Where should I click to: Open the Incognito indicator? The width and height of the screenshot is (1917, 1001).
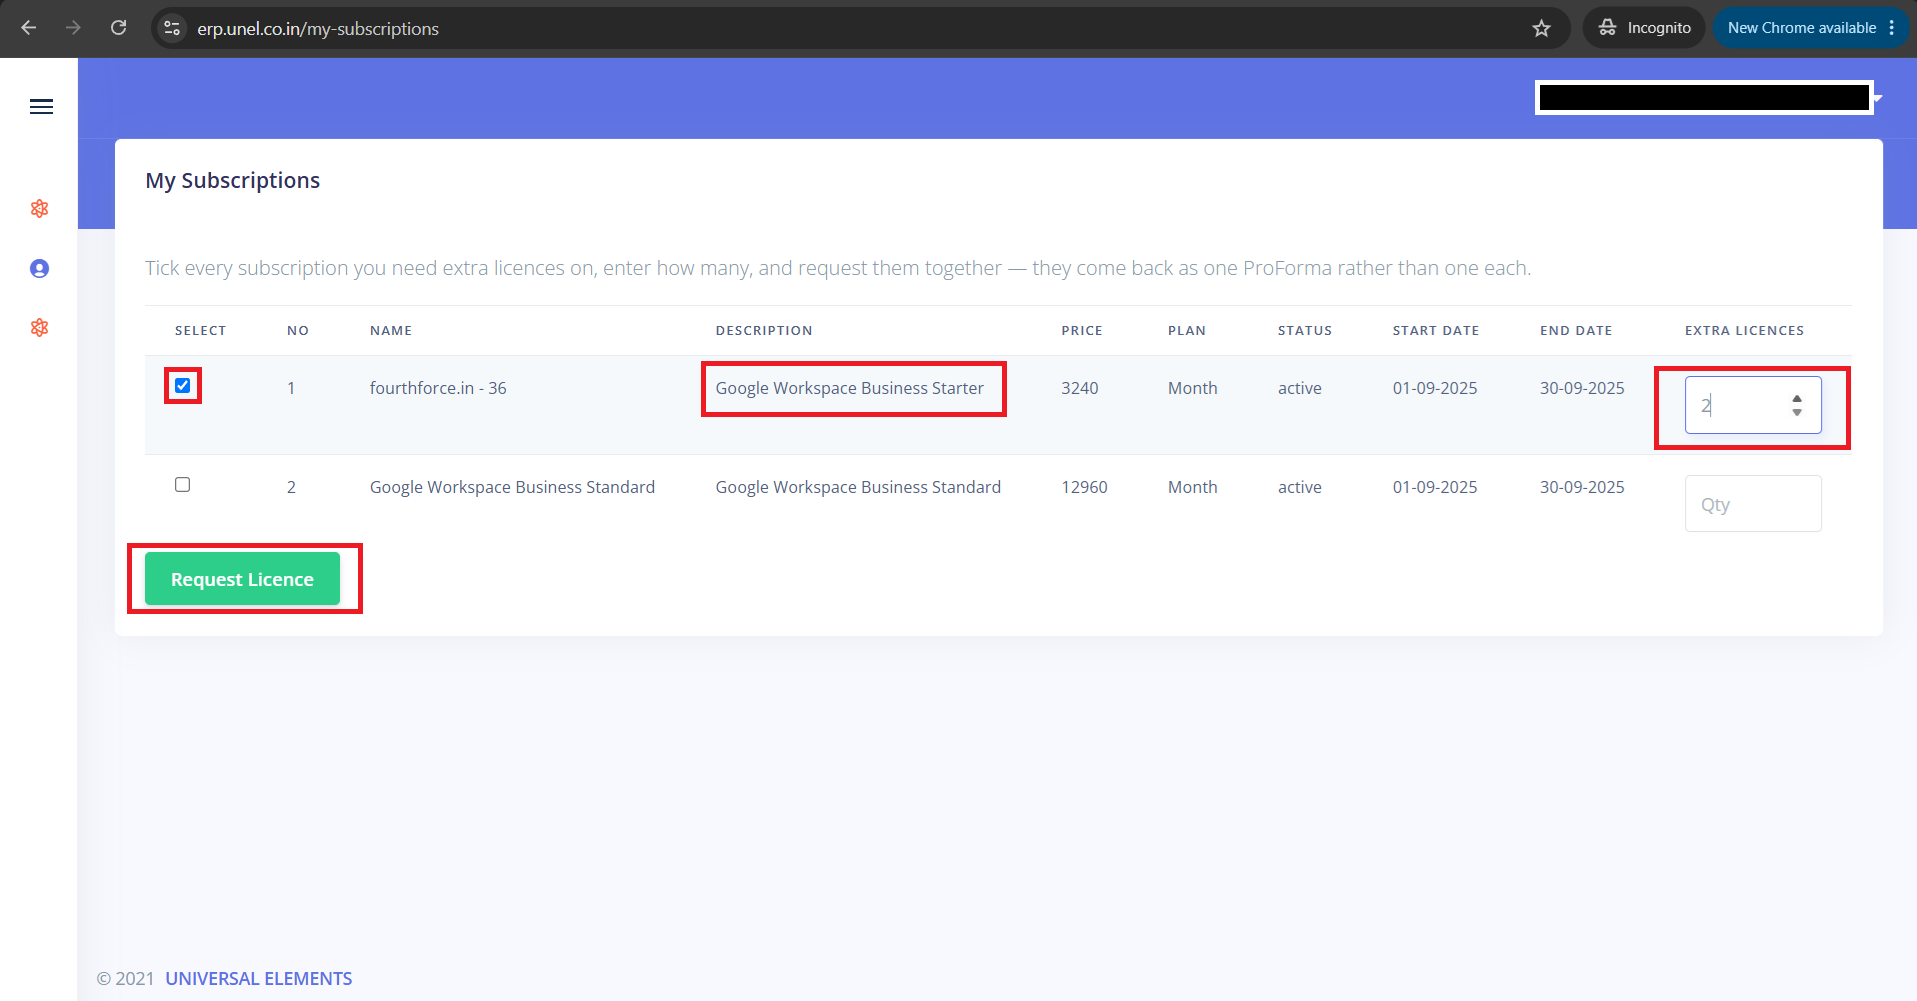tap(1644, 28)
